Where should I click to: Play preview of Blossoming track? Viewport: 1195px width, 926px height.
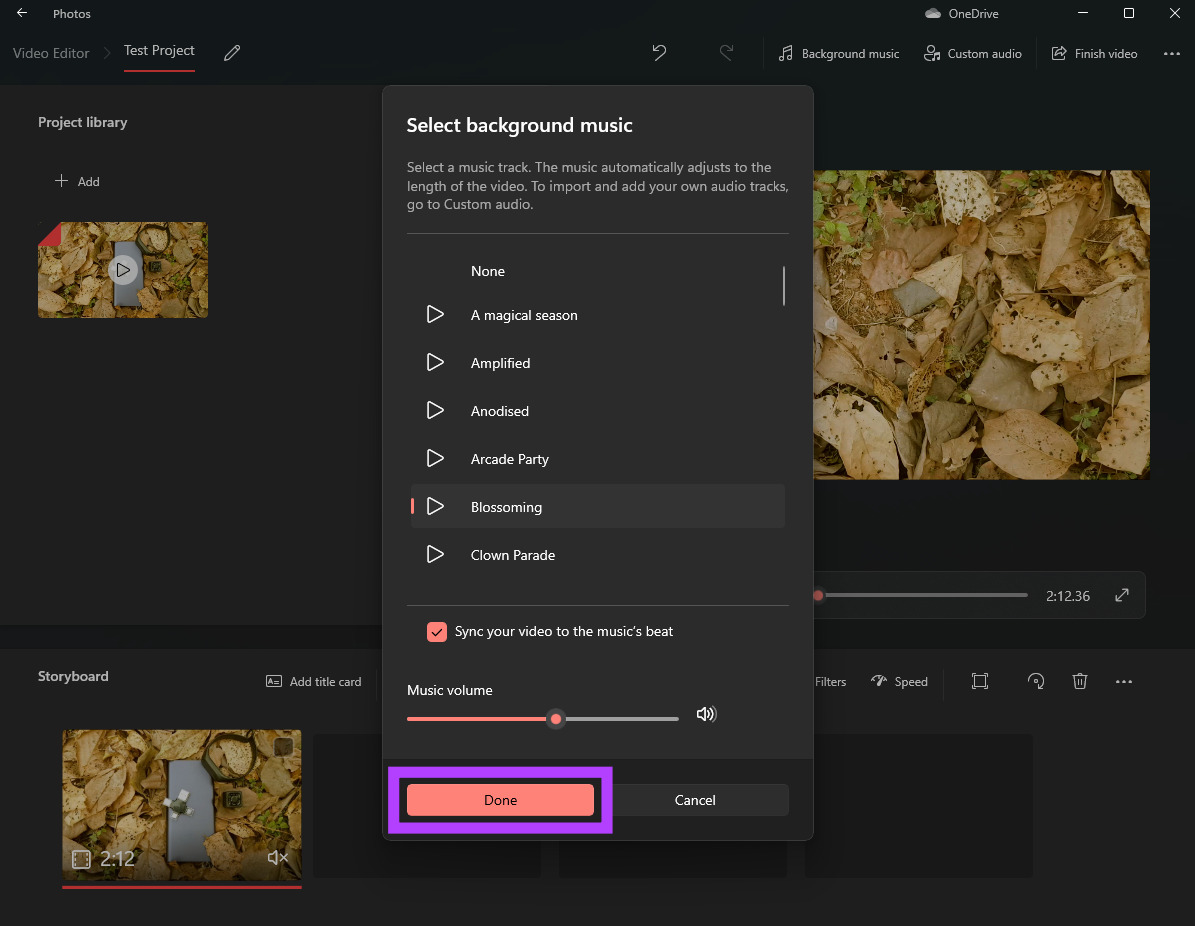(435, 507)
